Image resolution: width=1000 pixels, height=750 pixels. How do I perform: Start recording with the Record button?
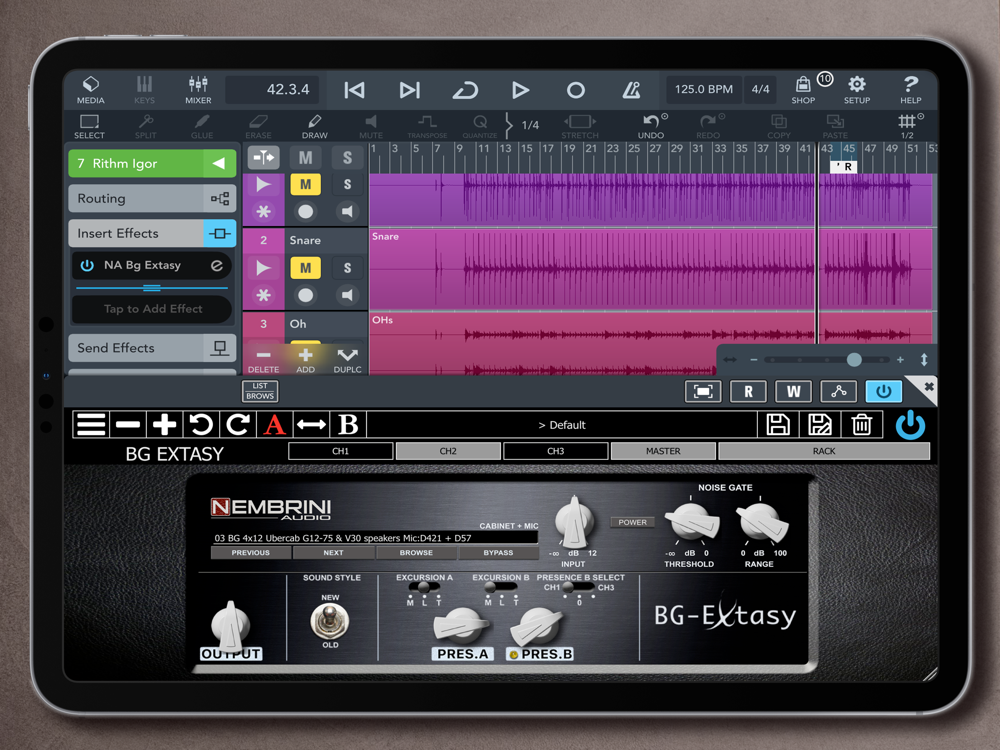575,90
